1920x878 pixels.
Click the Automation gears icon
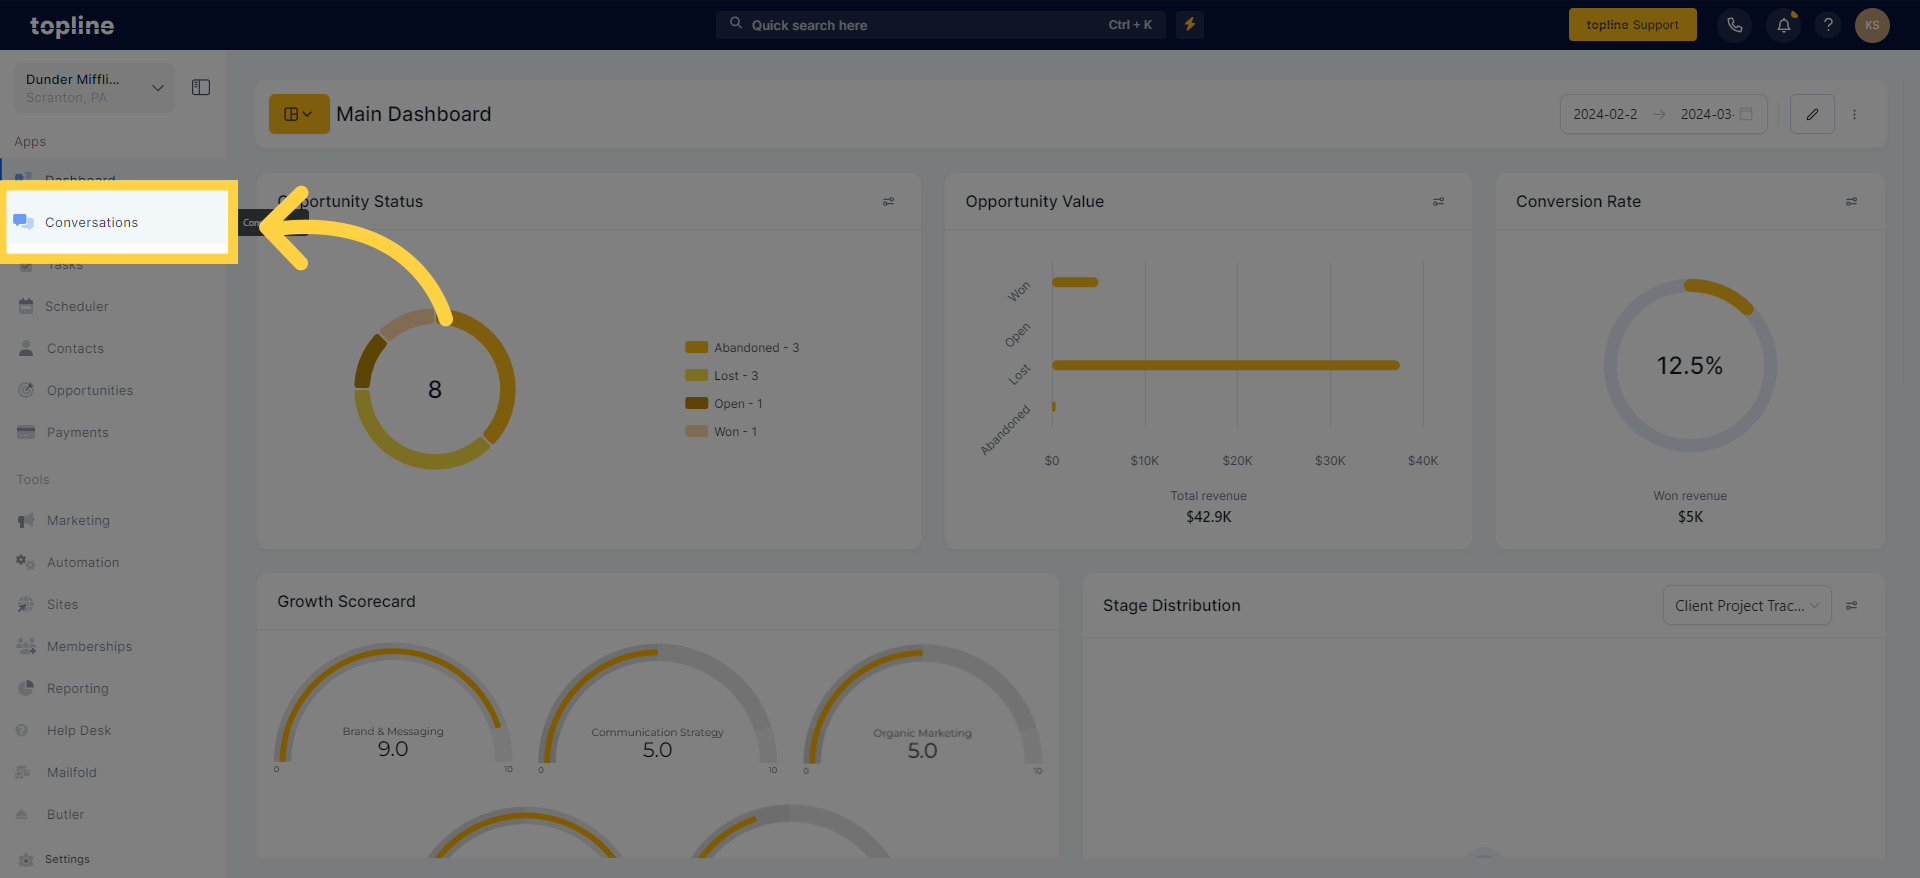pos(26,562)
